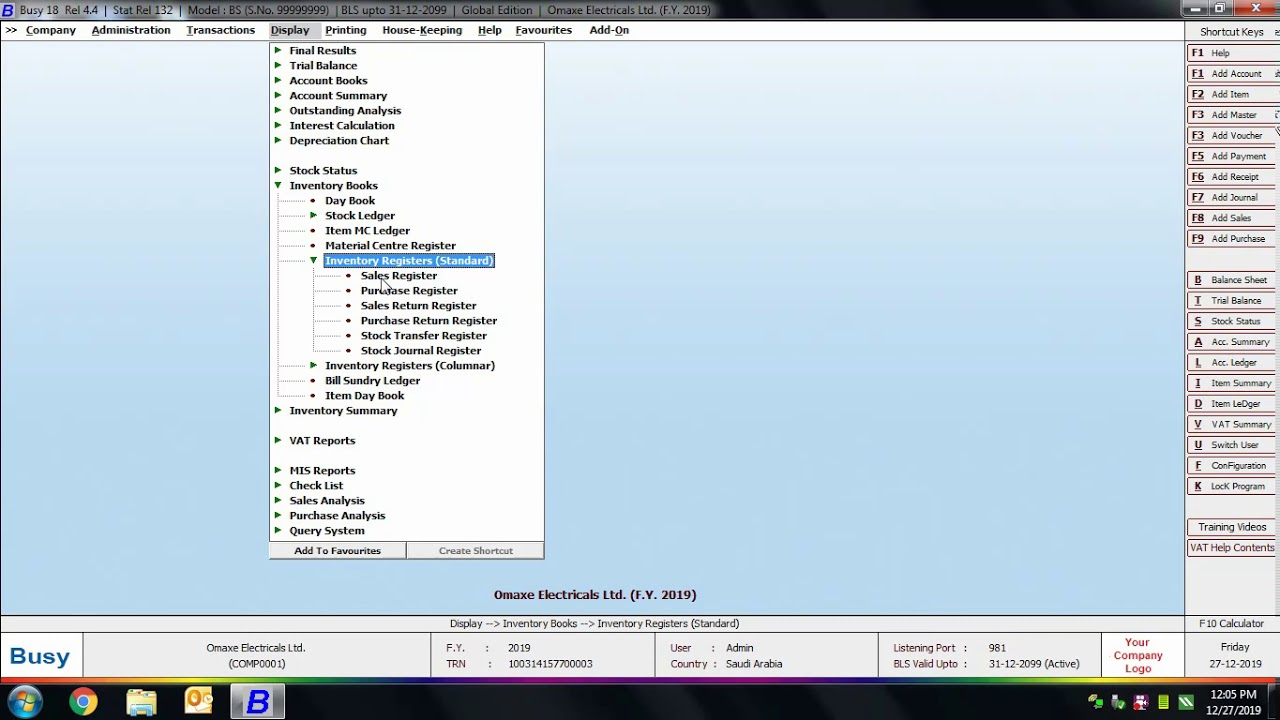This screenshot has width=1280, height=720.
Task: Click the Lock Program shortcut
Action: (1232, 486)
